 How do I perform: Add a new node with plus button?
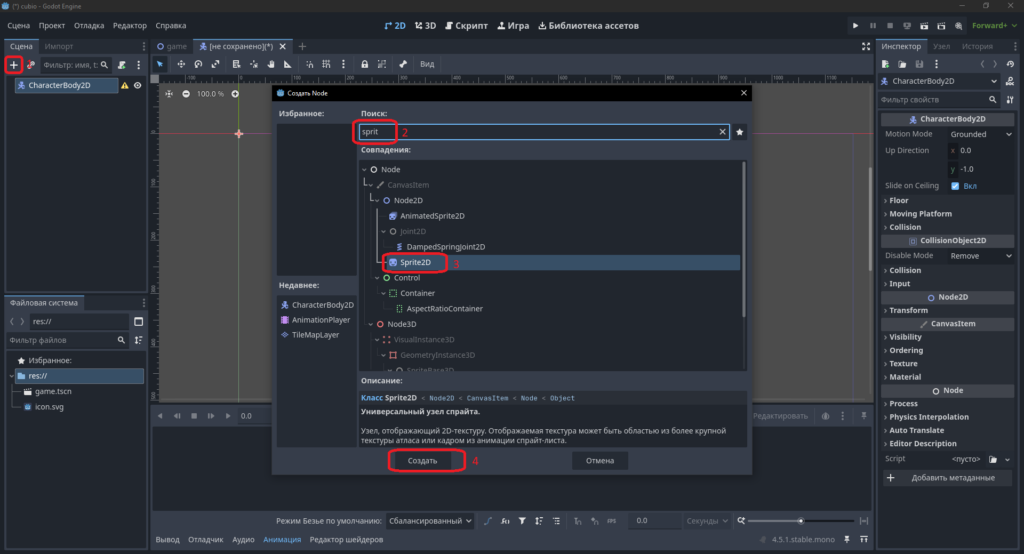[14, 65]
